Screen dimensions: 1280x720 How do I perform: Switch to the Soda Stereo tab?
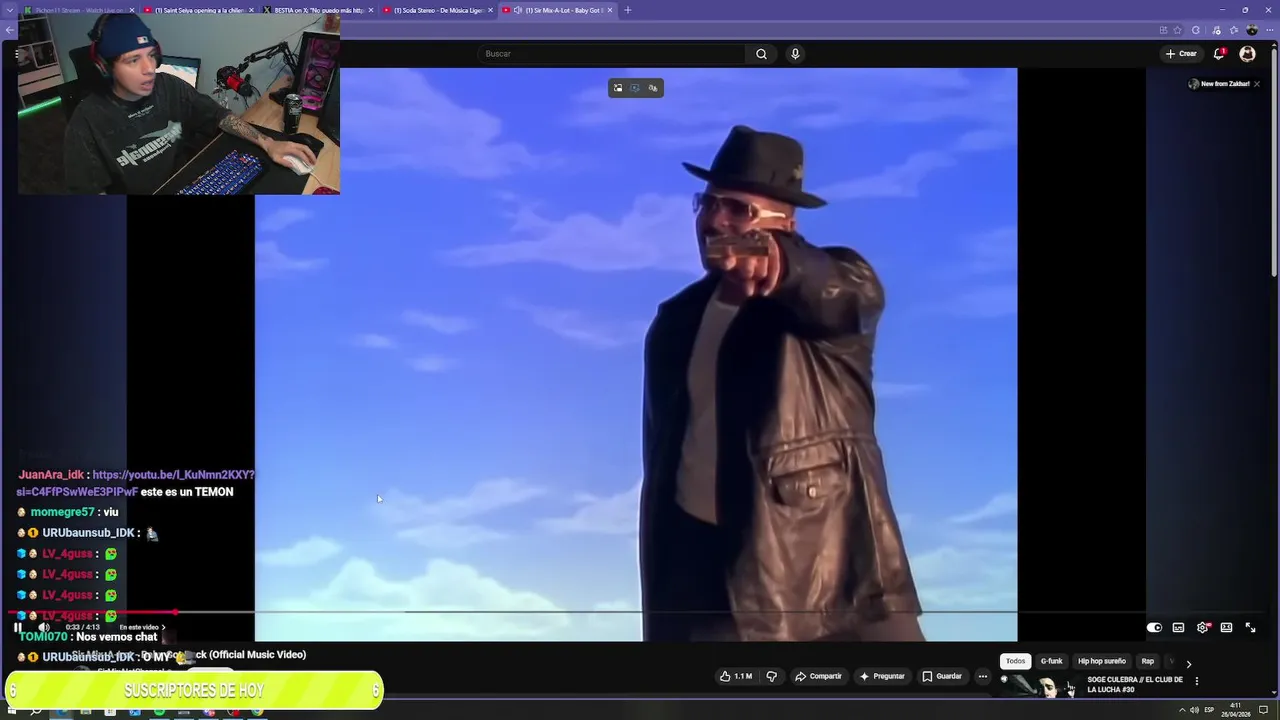coord(438,10)
